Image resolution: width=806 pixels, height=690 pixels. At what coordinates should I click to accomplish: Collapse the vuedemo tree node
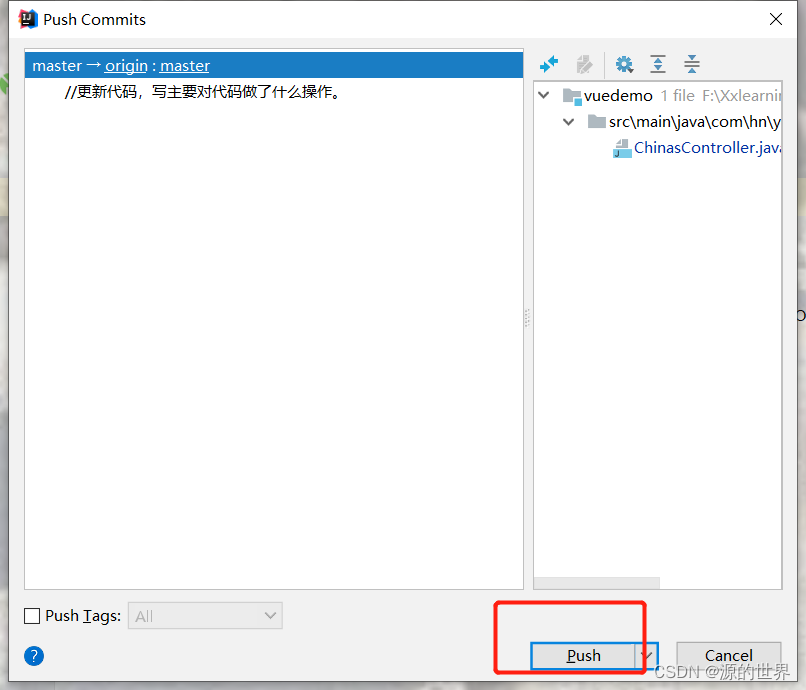pyautogui.click(x=544, y=95)
